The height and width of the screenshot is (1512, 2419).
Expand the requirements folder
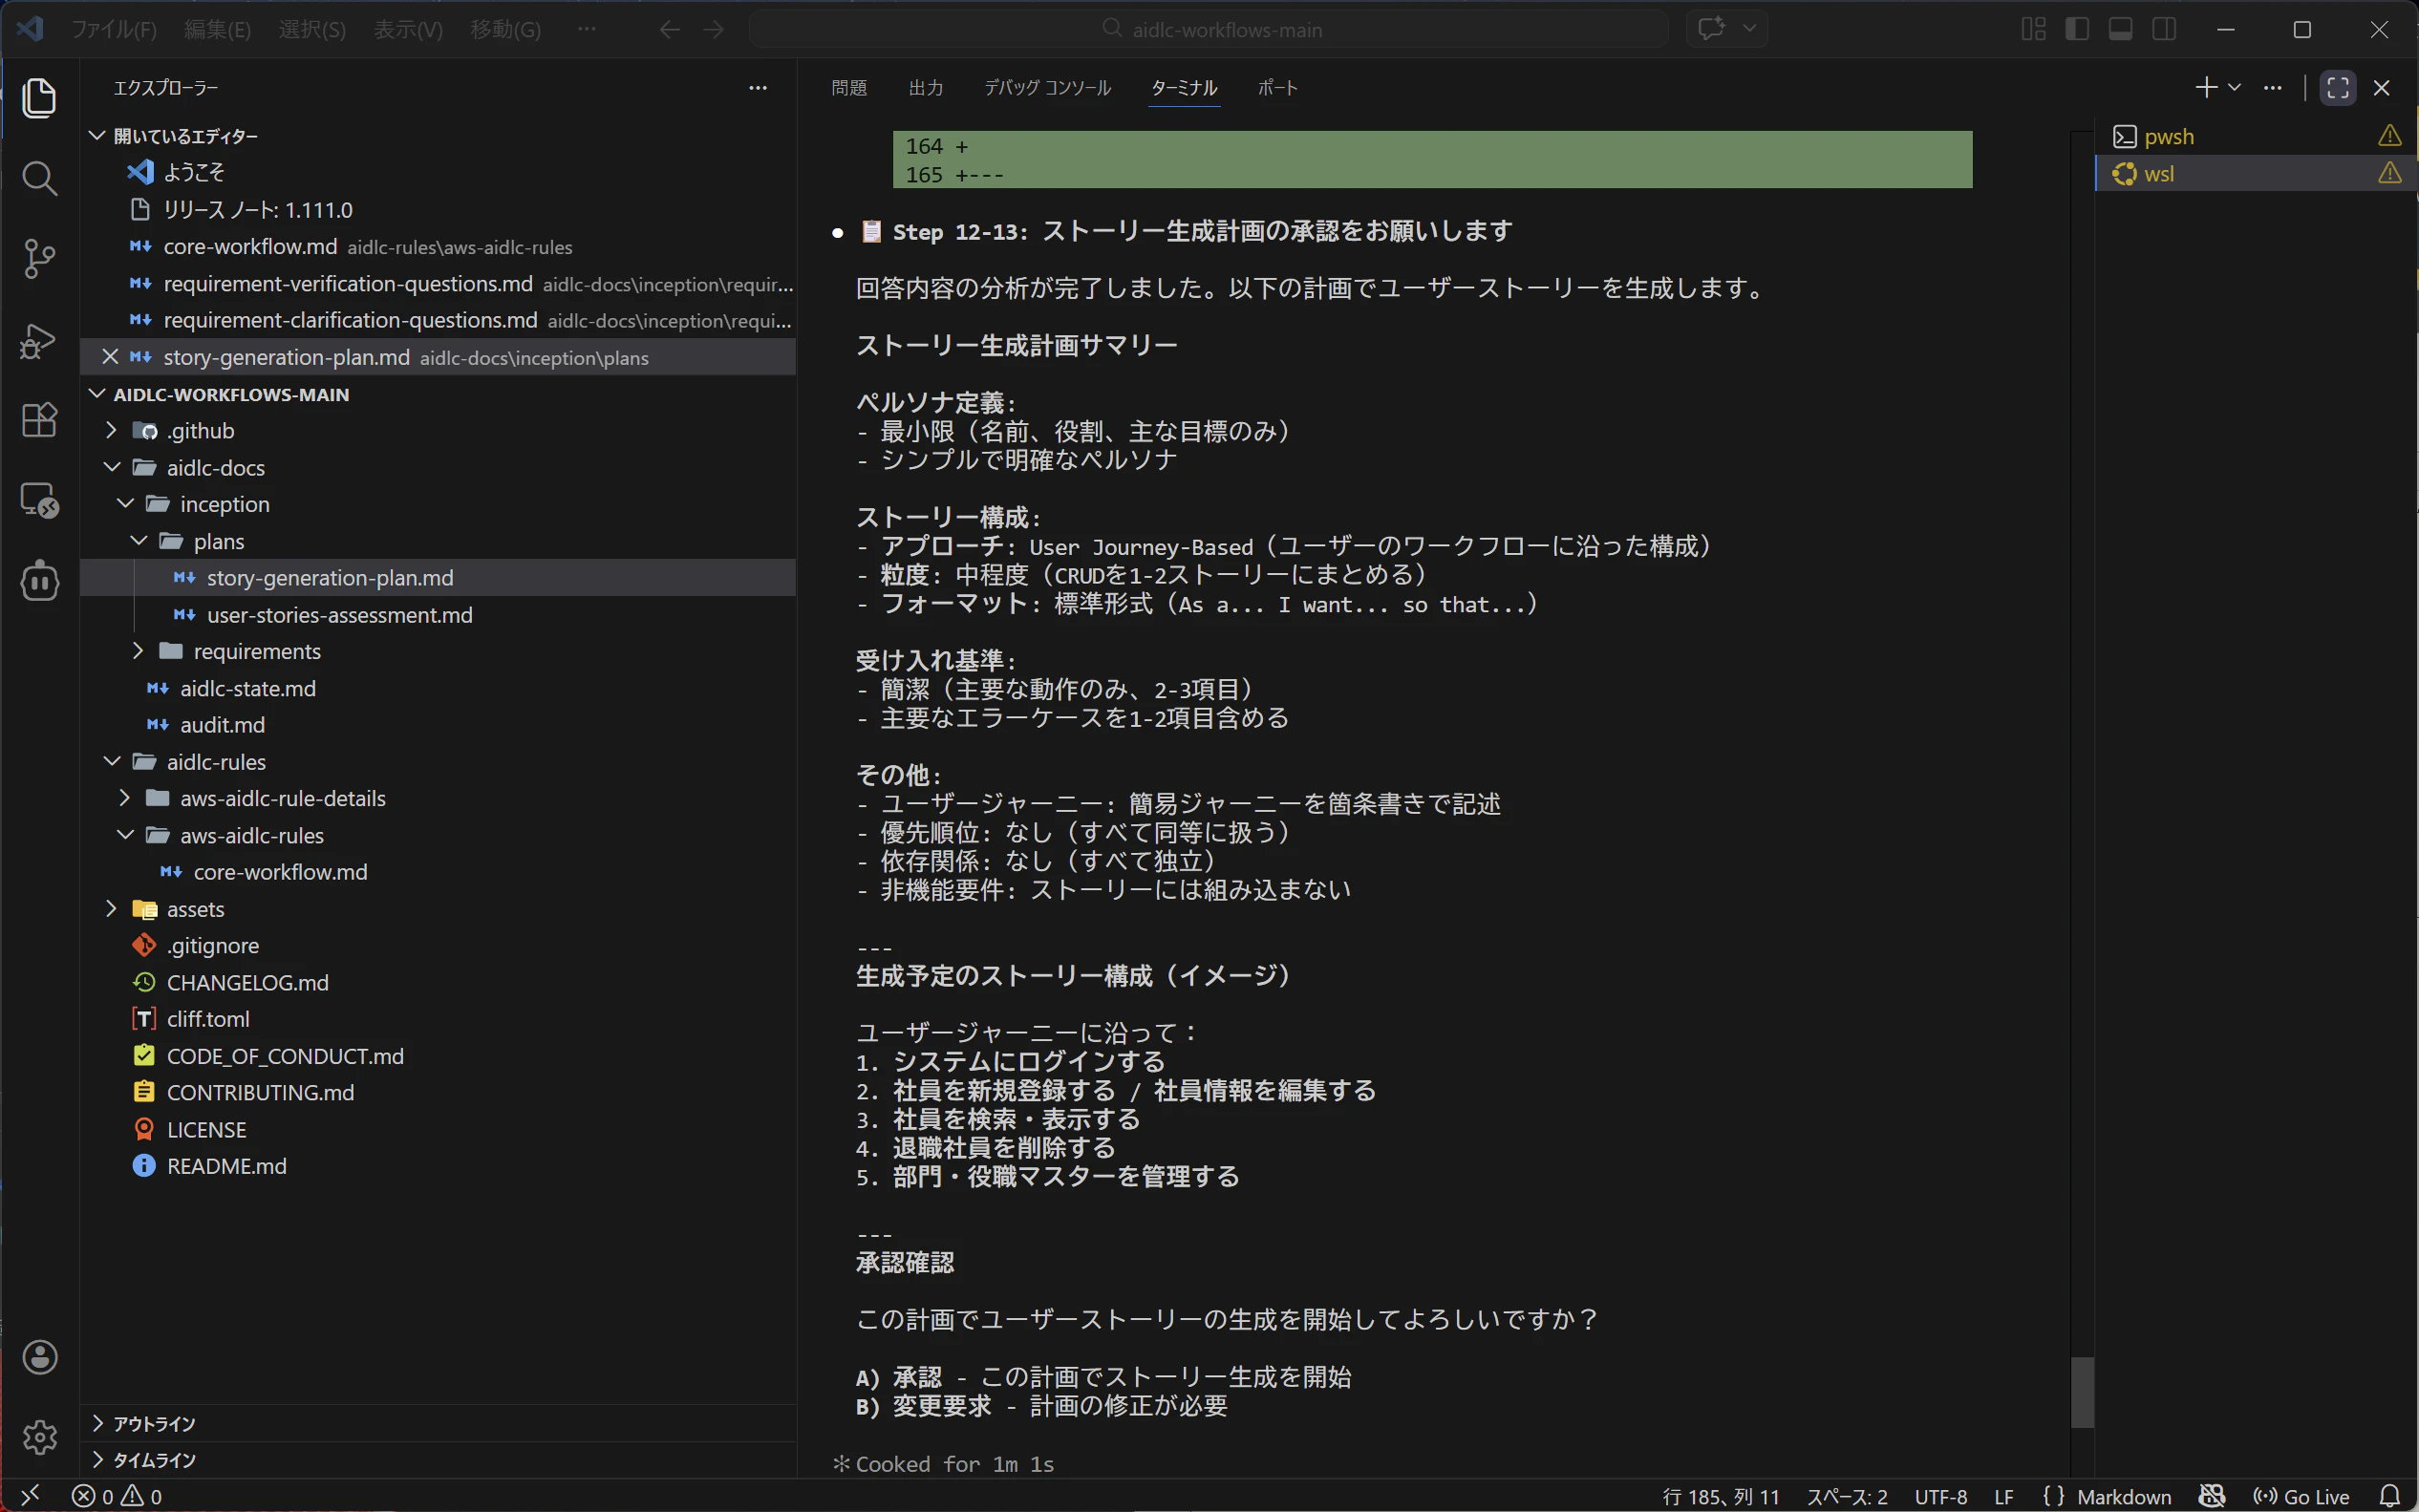point(439,651)
